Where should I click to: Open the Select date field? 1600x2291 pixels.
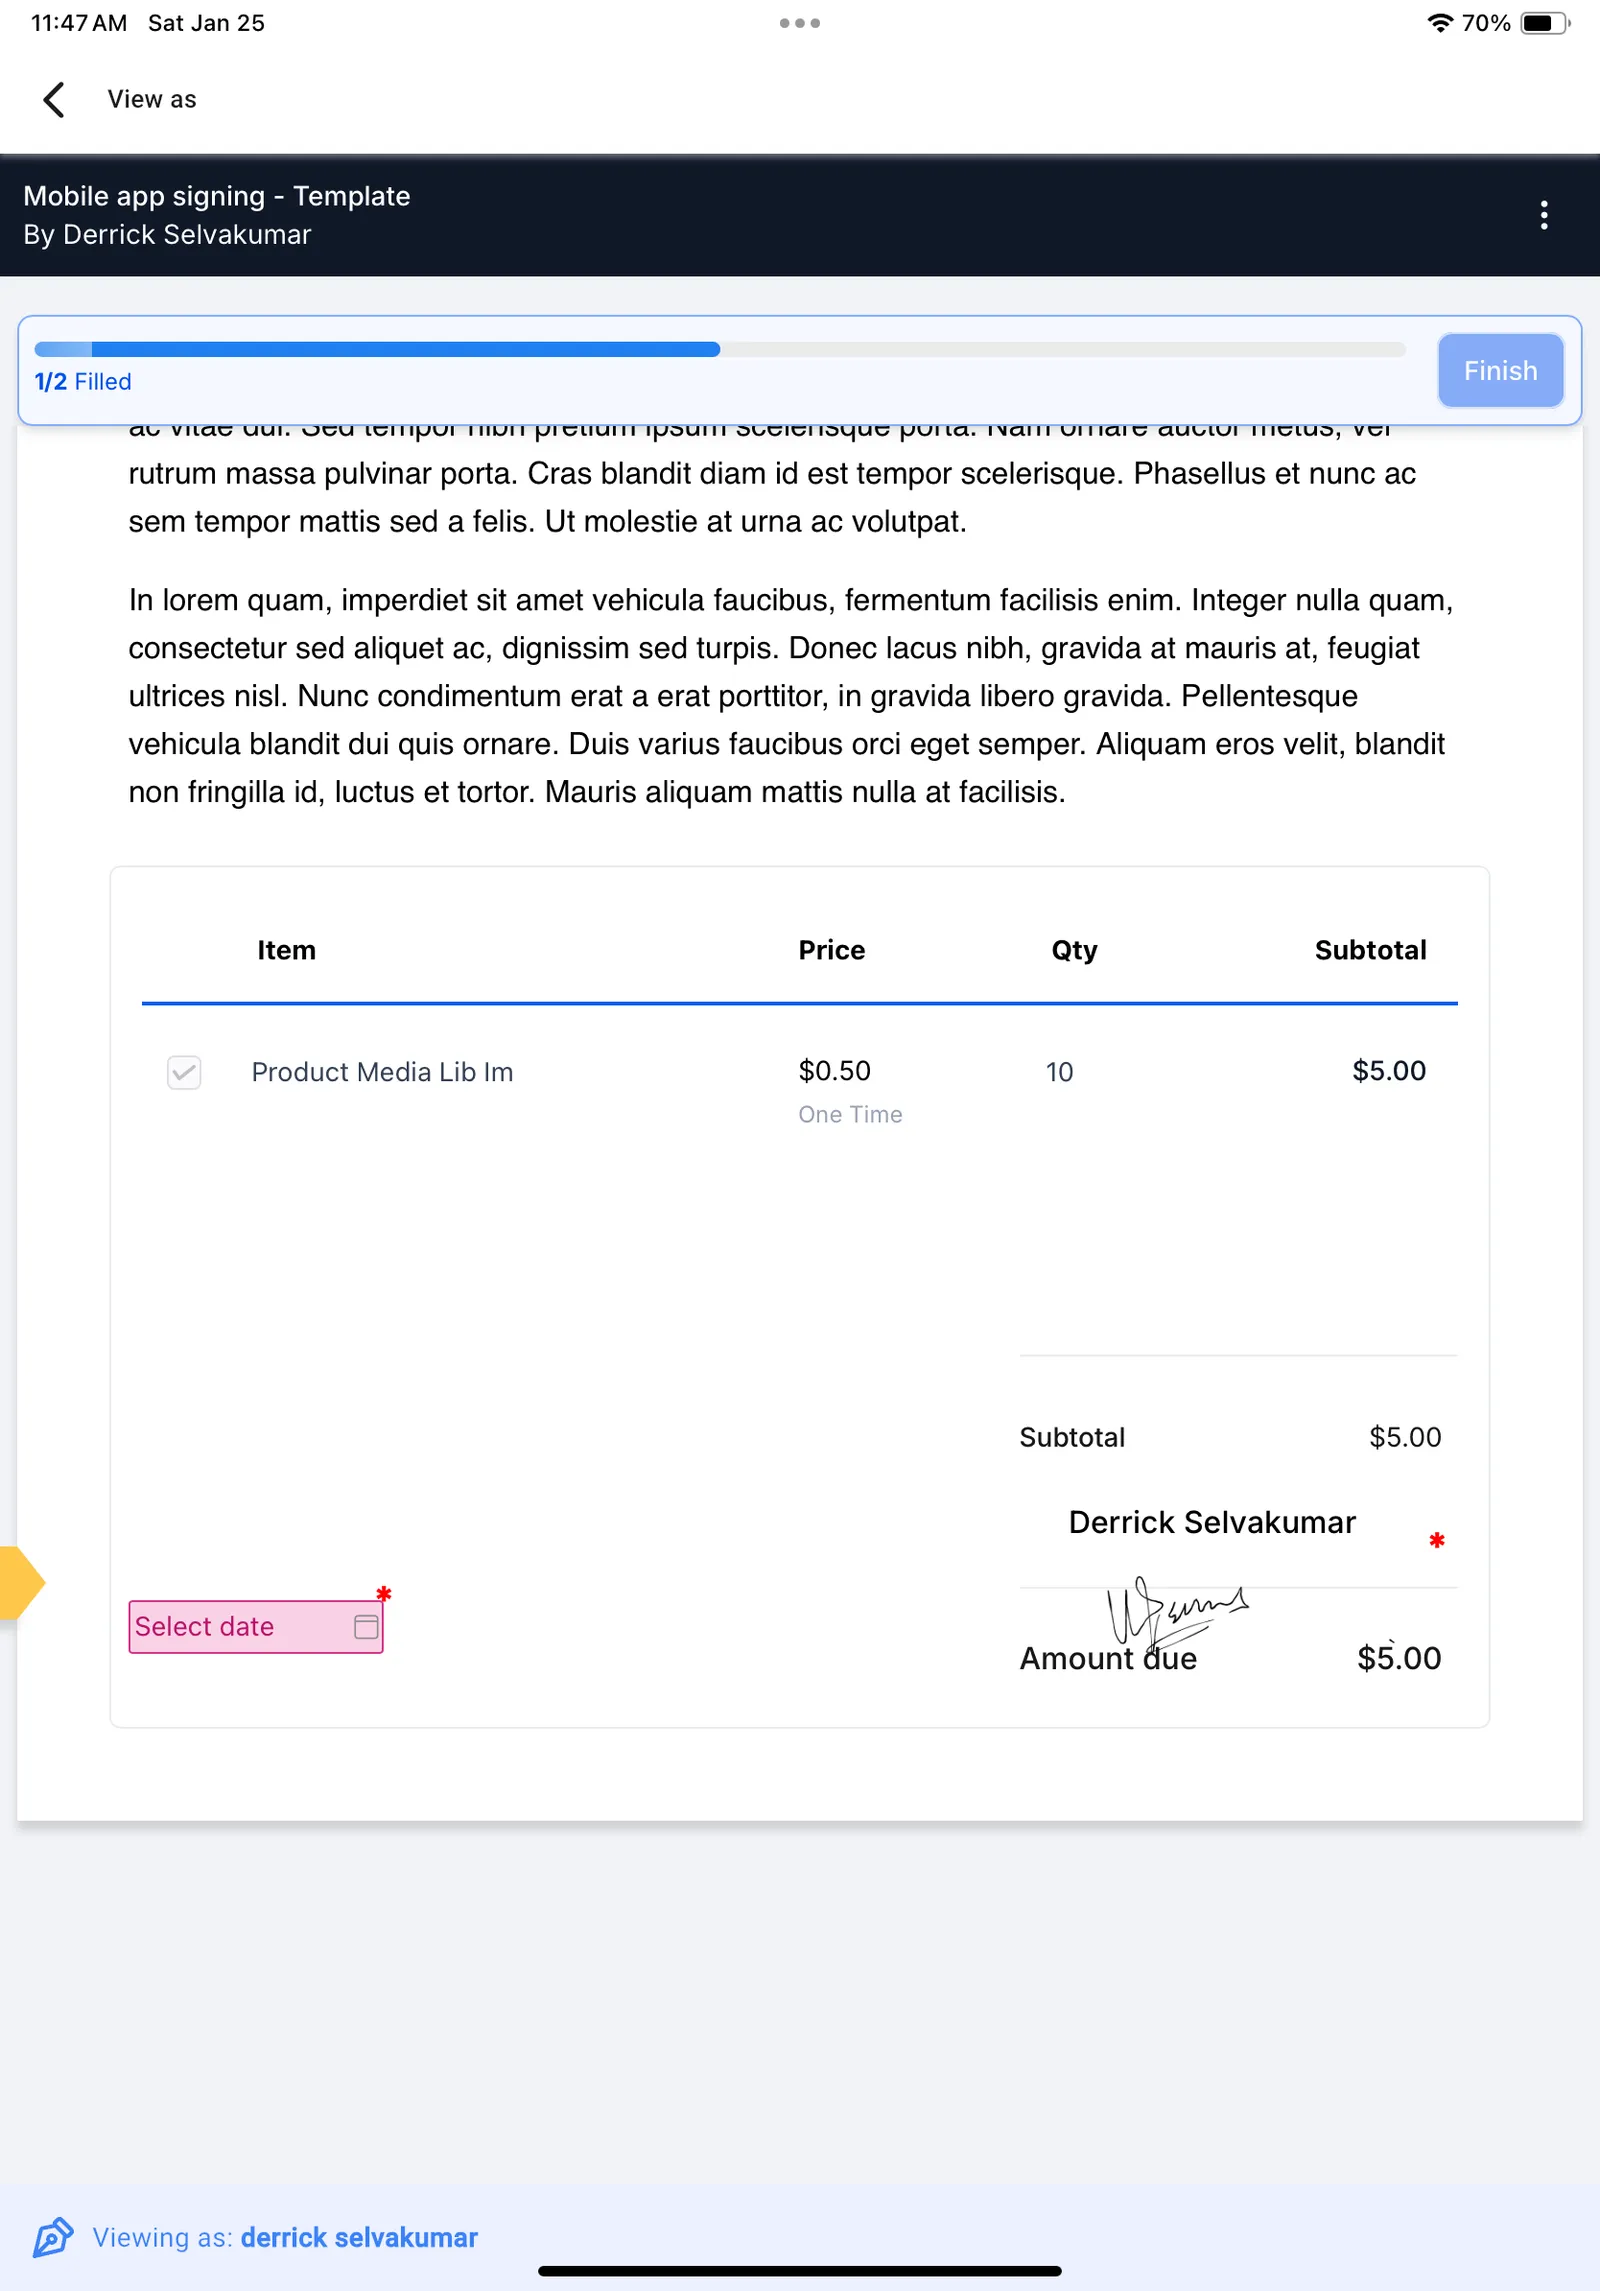[x=256, y=1626]
